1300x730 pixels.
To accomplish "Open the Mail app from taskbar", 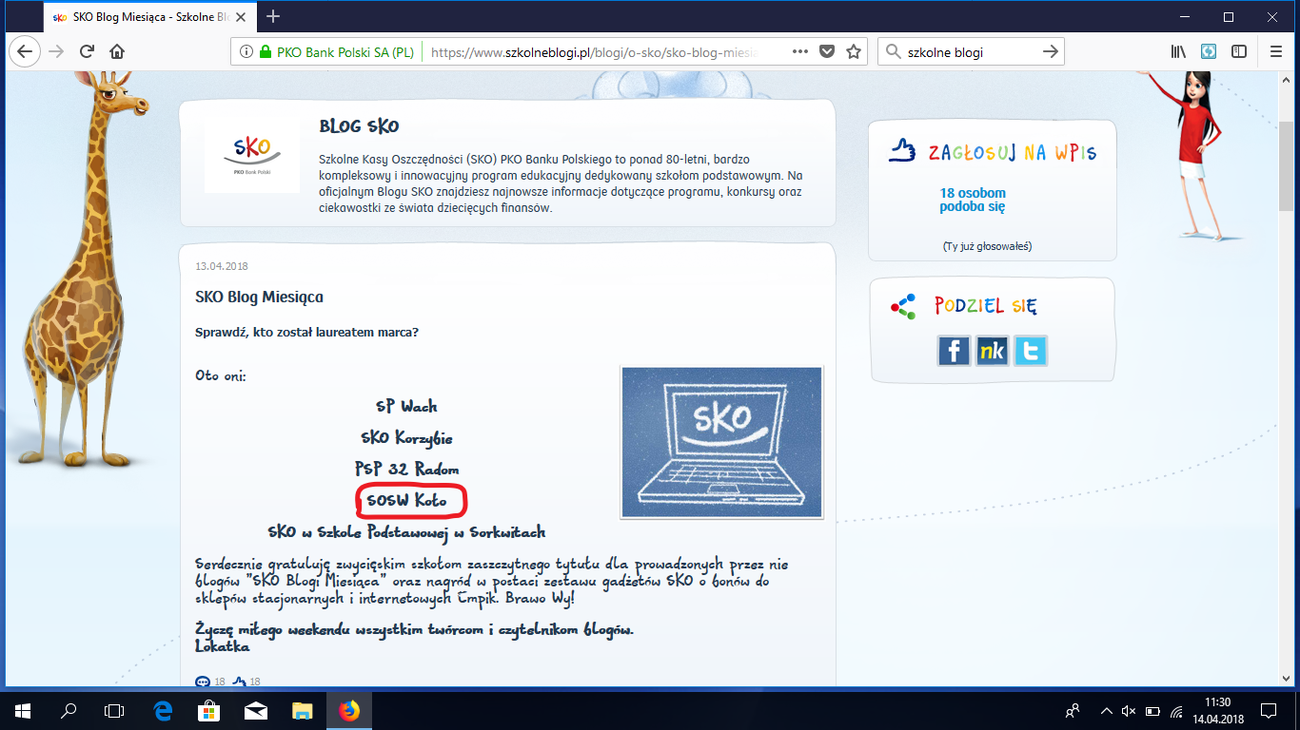I will 256,711.
